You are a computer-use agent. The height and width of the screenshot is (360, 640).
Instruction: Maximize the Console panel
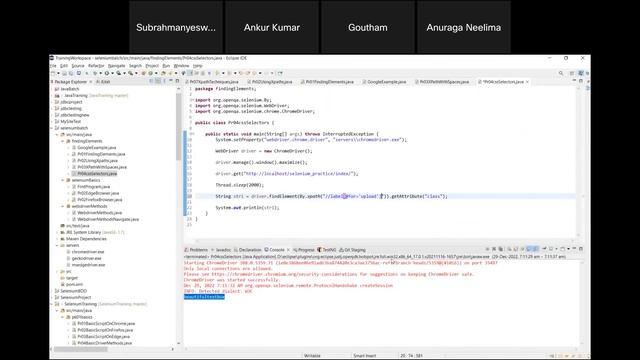(x=581, y=249)
